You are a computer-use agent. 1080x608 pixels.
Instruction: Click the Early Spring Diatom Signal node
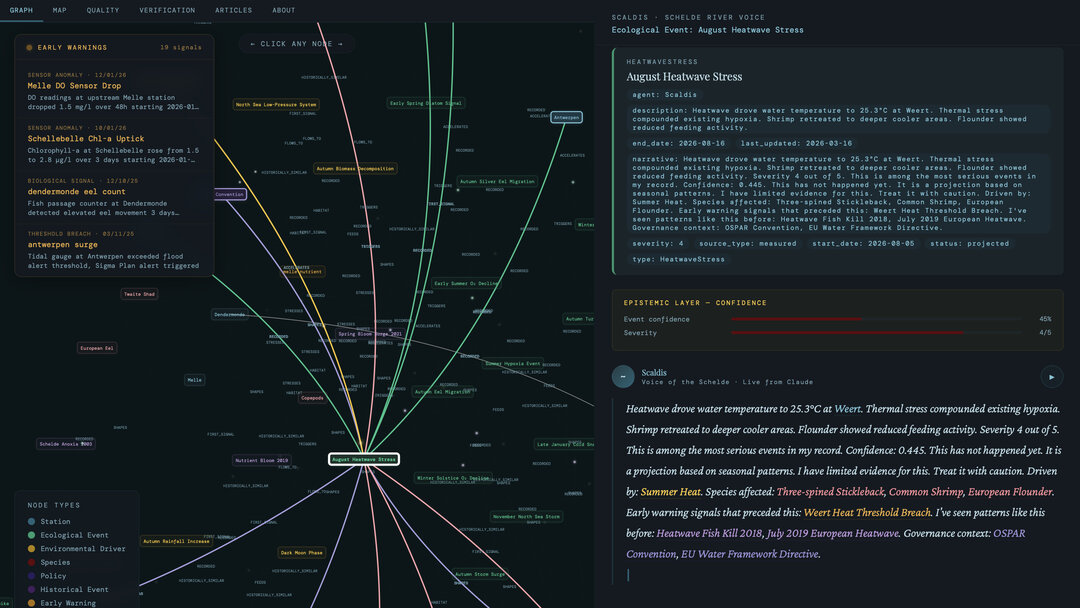[426, 103]
